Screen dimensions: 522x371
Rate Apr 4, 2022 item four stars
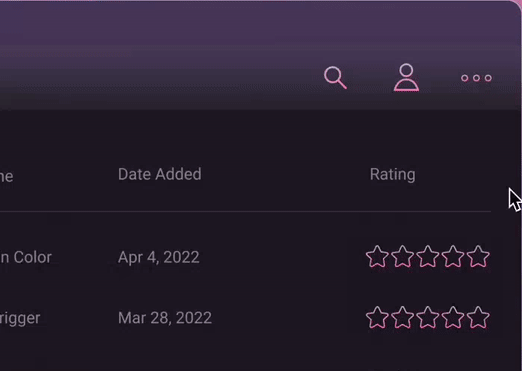(x=453, y=257)
